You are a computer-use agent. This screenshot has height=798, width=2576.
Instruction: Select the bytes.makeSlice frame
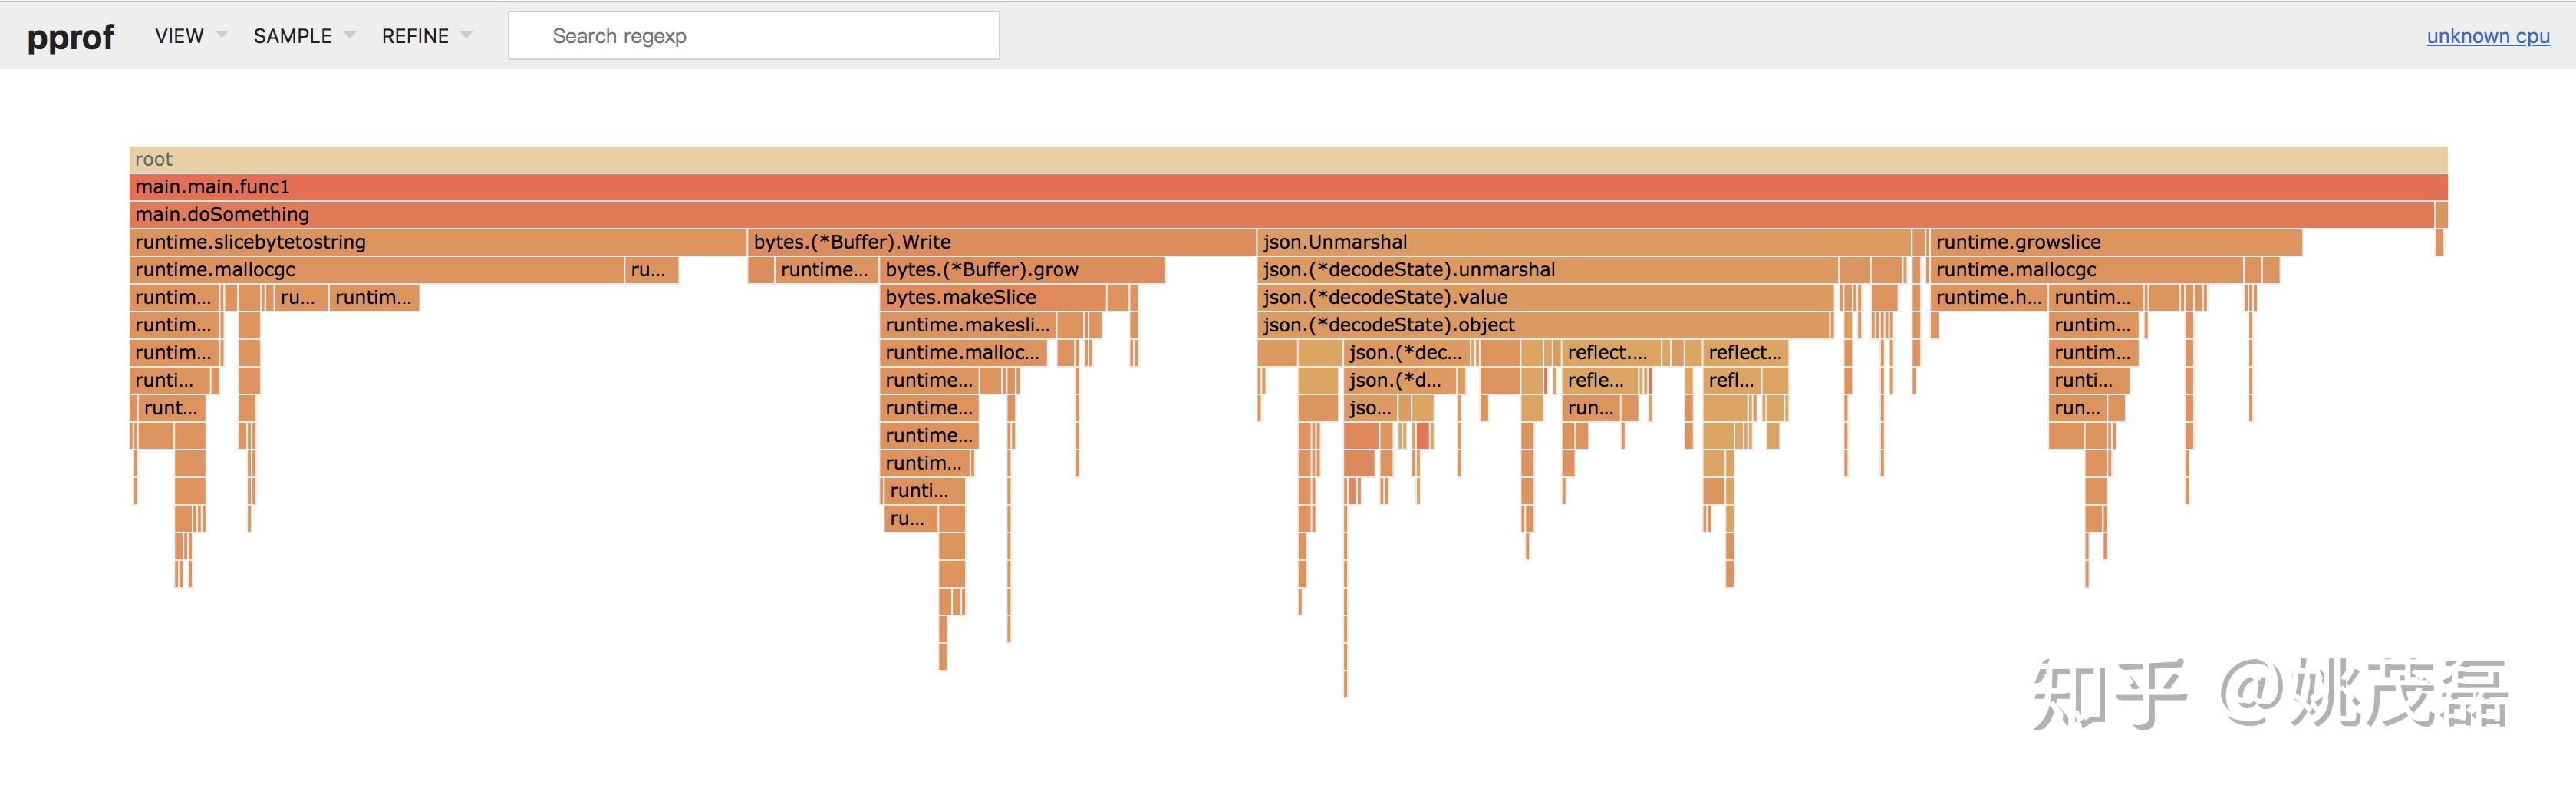click(992, 297)
